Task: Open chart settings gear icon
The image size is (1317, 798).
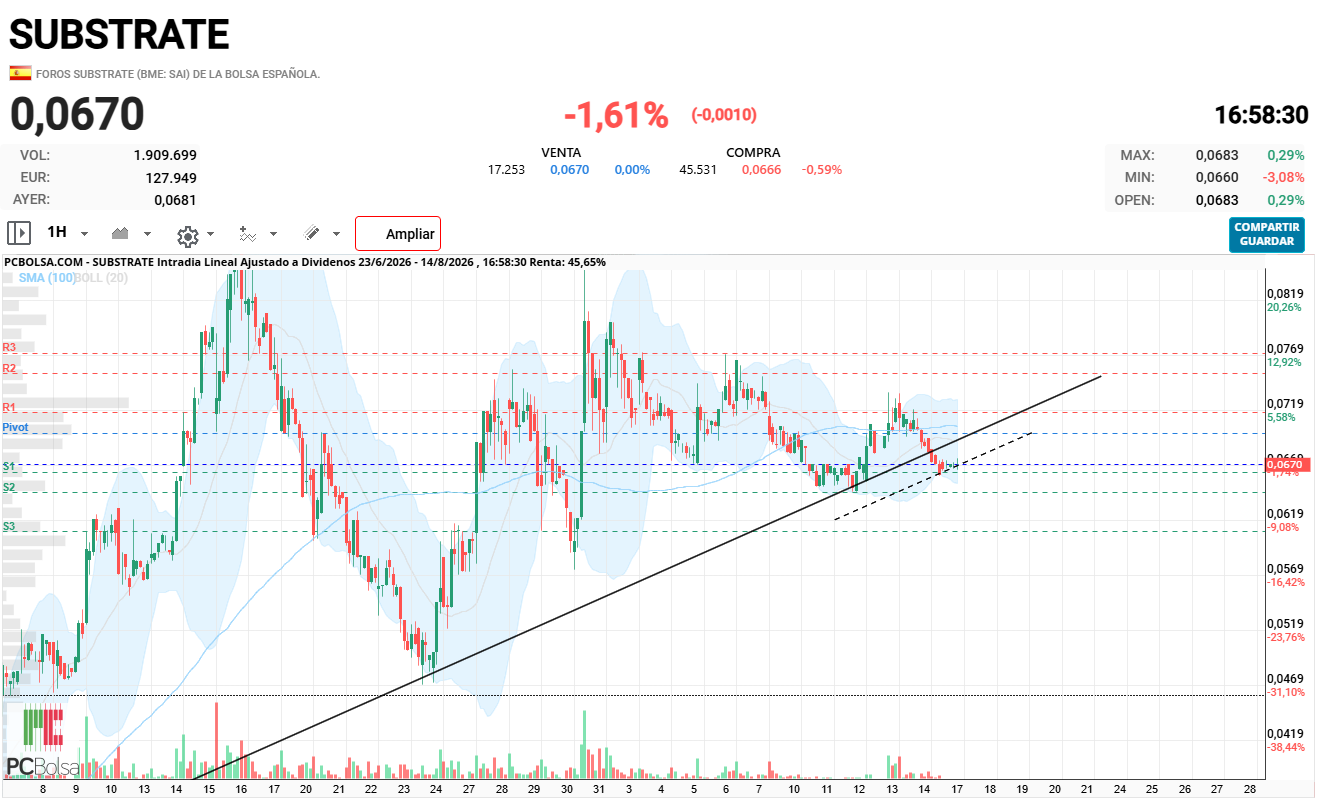Action: pos(187,235)
